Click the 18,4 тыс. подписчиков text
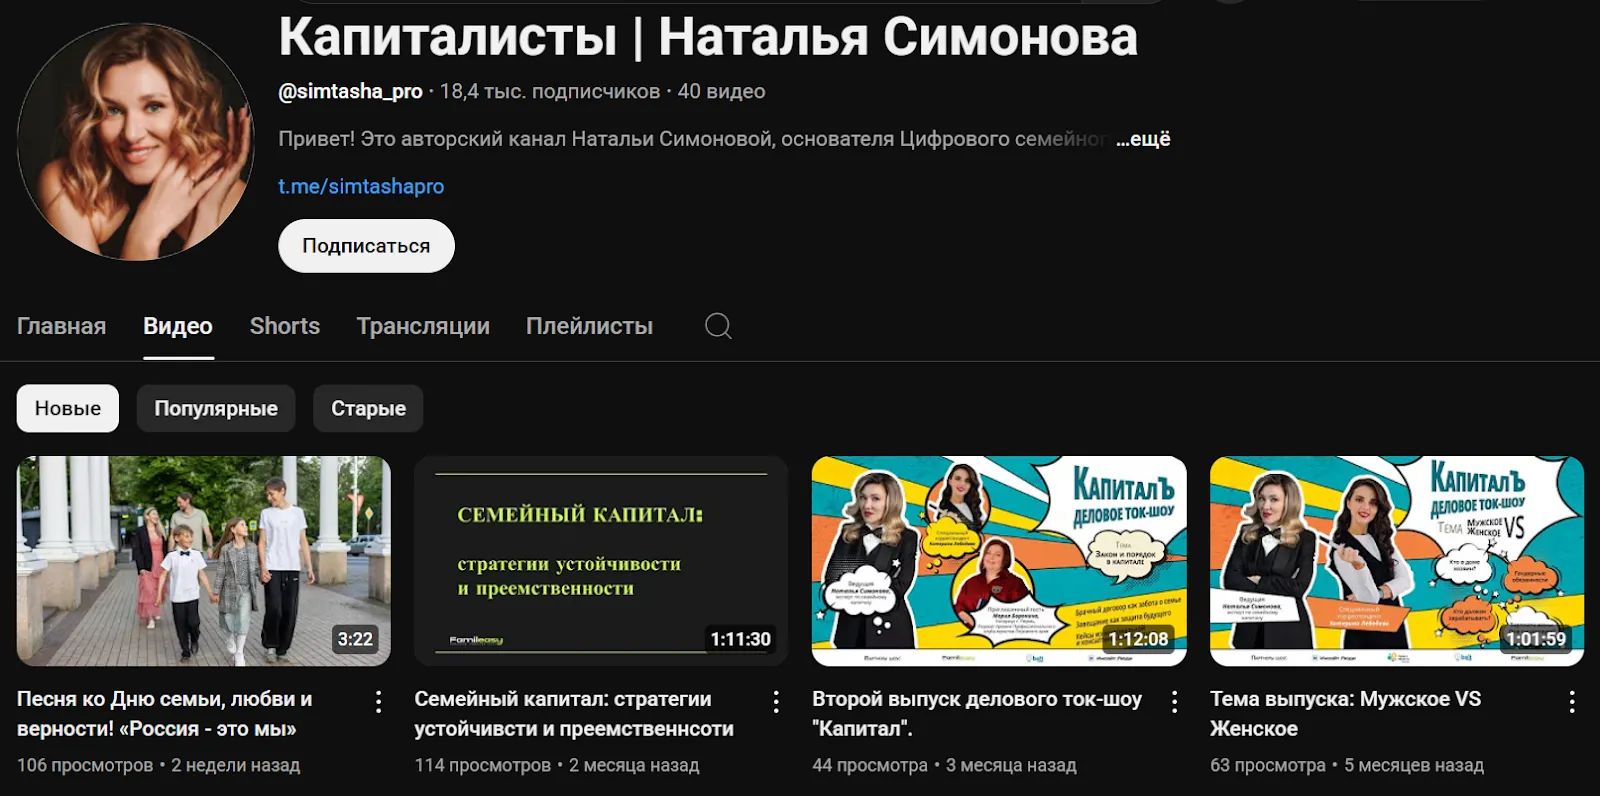1600x796 pixels. coord(550,91)
